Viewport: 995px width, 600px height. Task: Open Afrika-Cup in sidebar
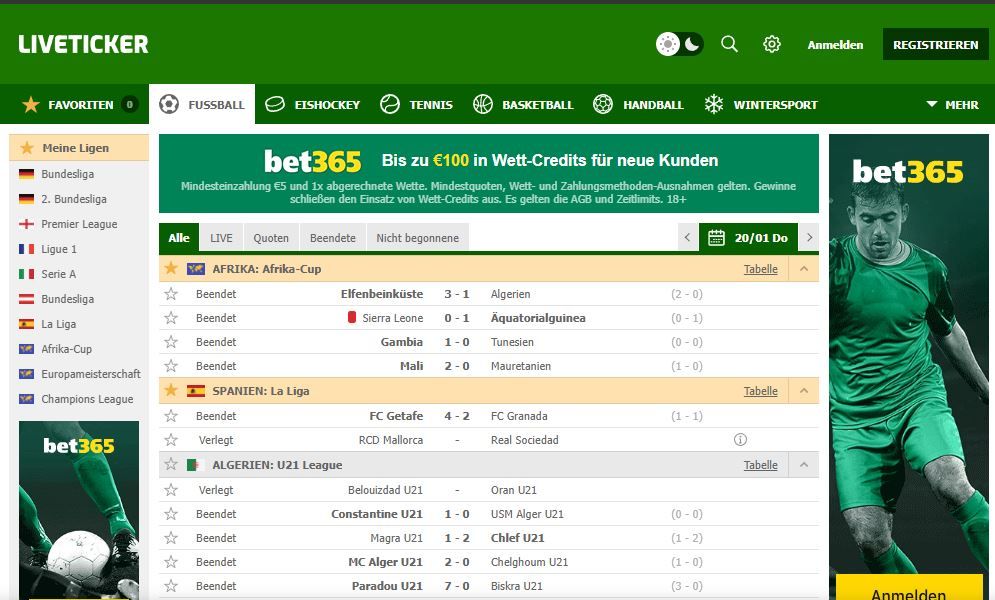coord(66,349)
